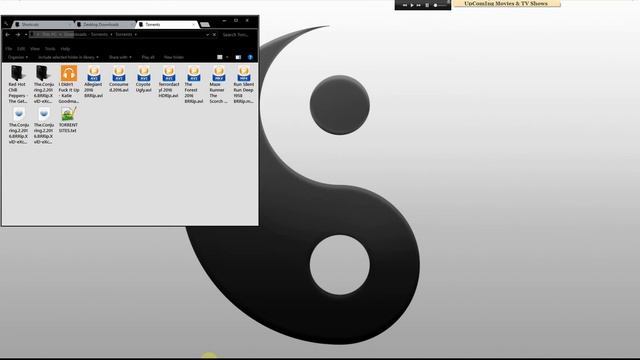Adjust the media player volume slider

440,5
